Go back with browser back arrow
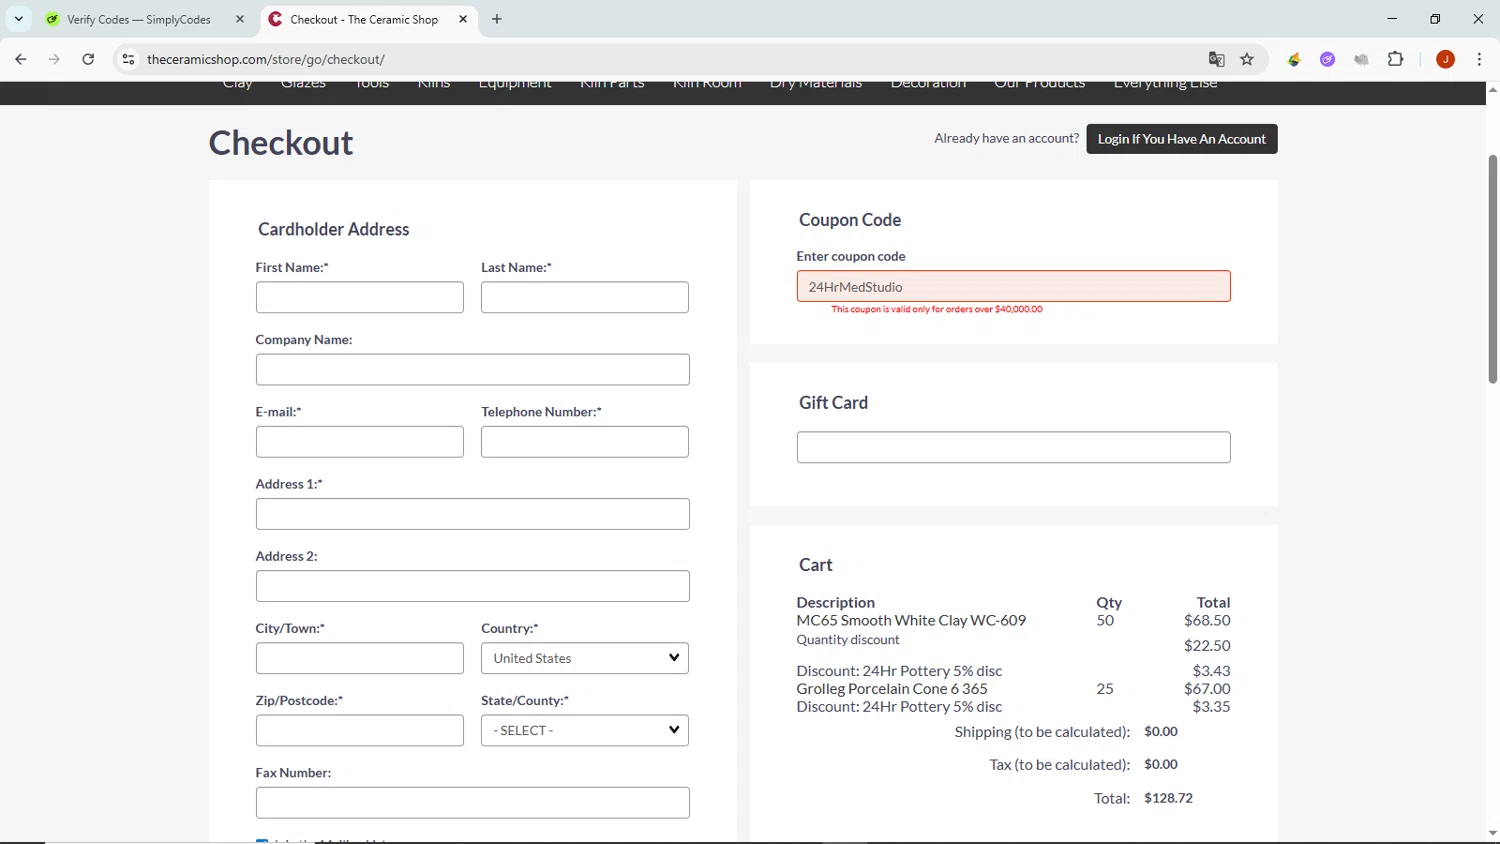 click(x=21, y=59)
